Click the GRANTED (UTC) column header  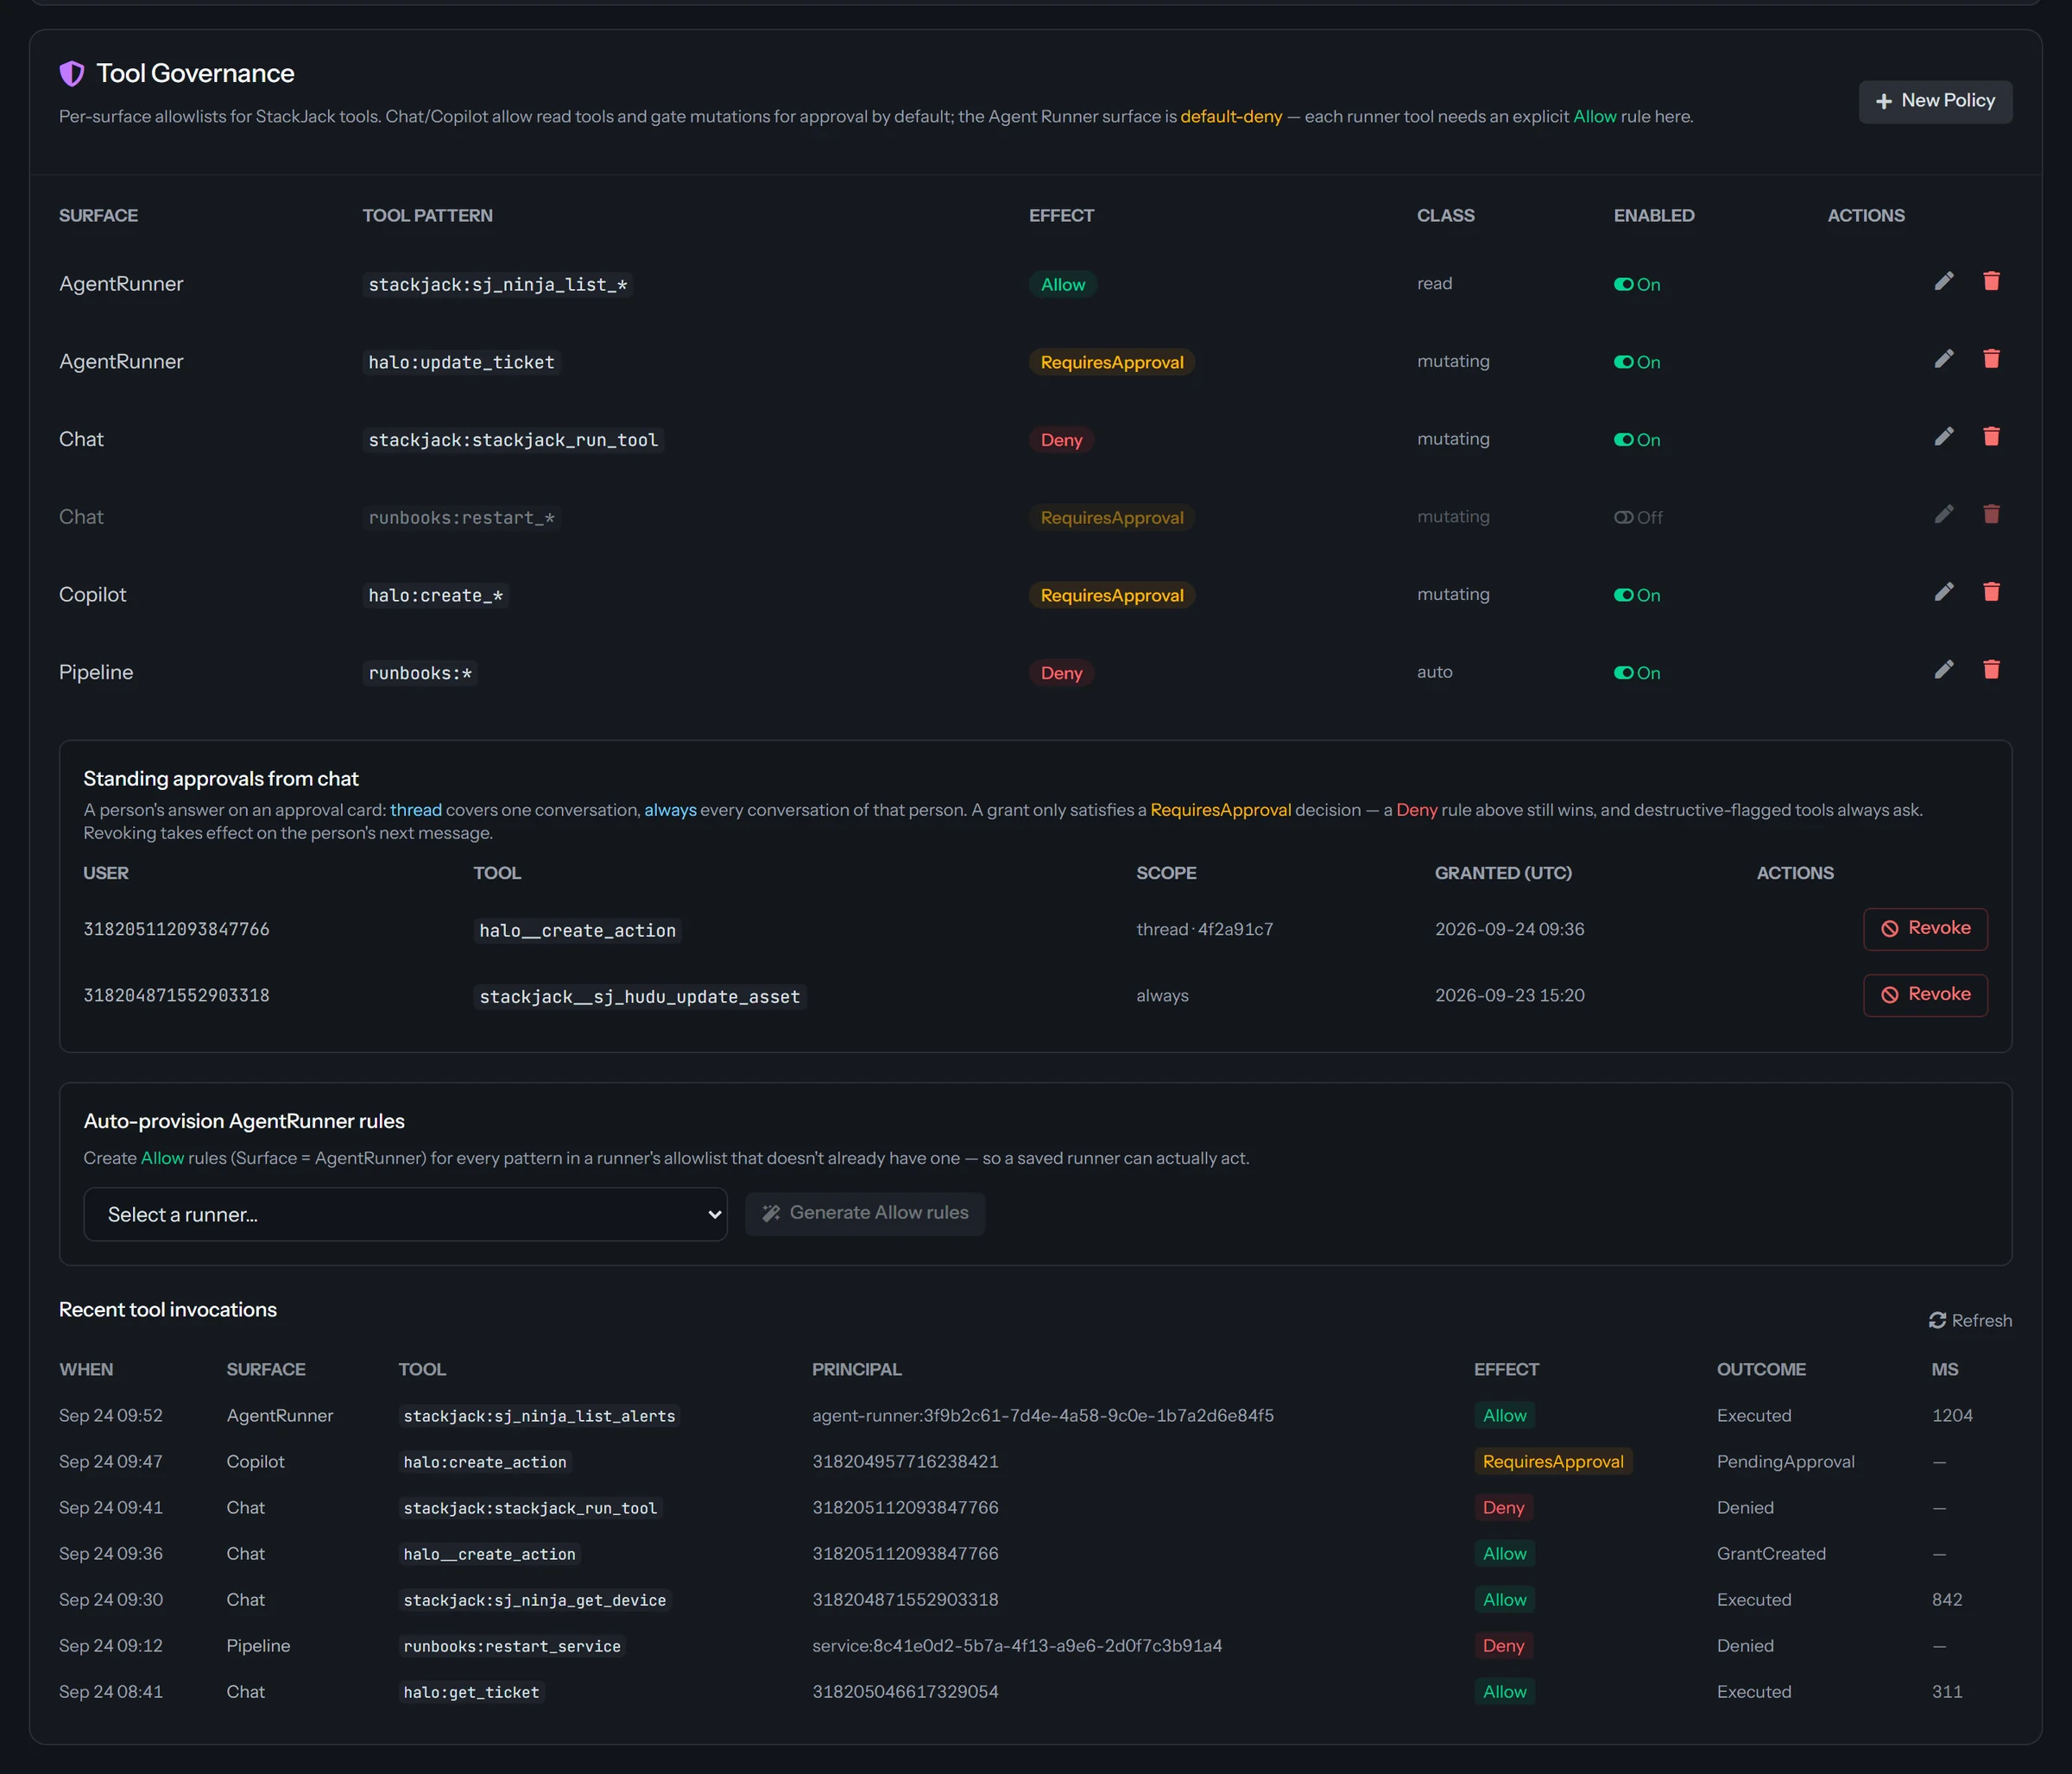point(1503,873)
